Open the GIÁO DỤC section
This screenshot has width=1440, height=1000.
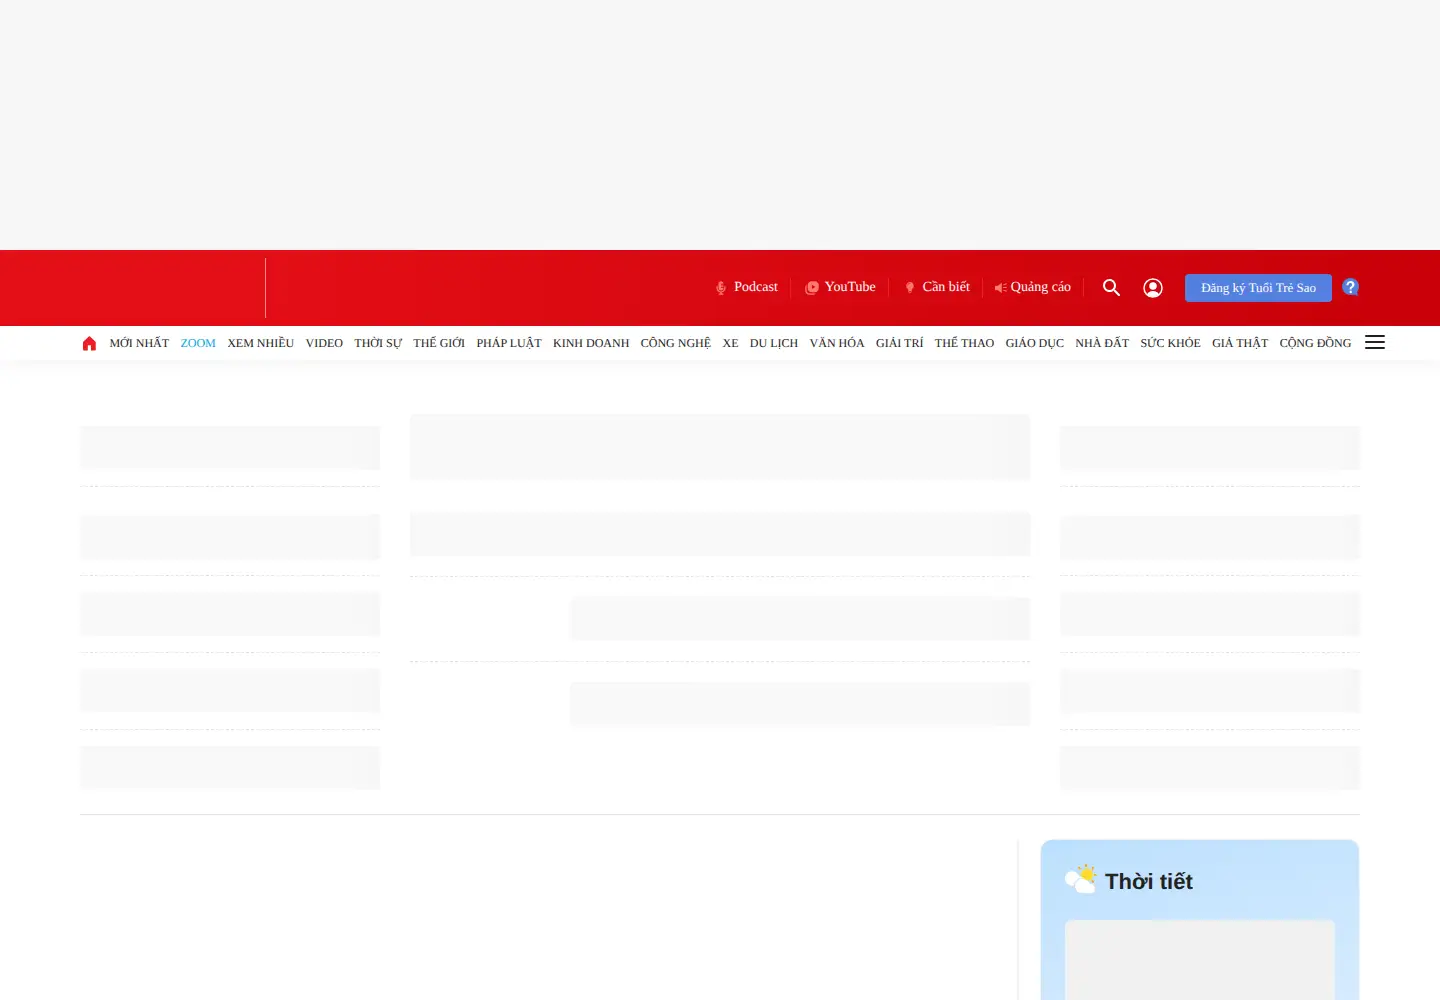point(1035,343)
